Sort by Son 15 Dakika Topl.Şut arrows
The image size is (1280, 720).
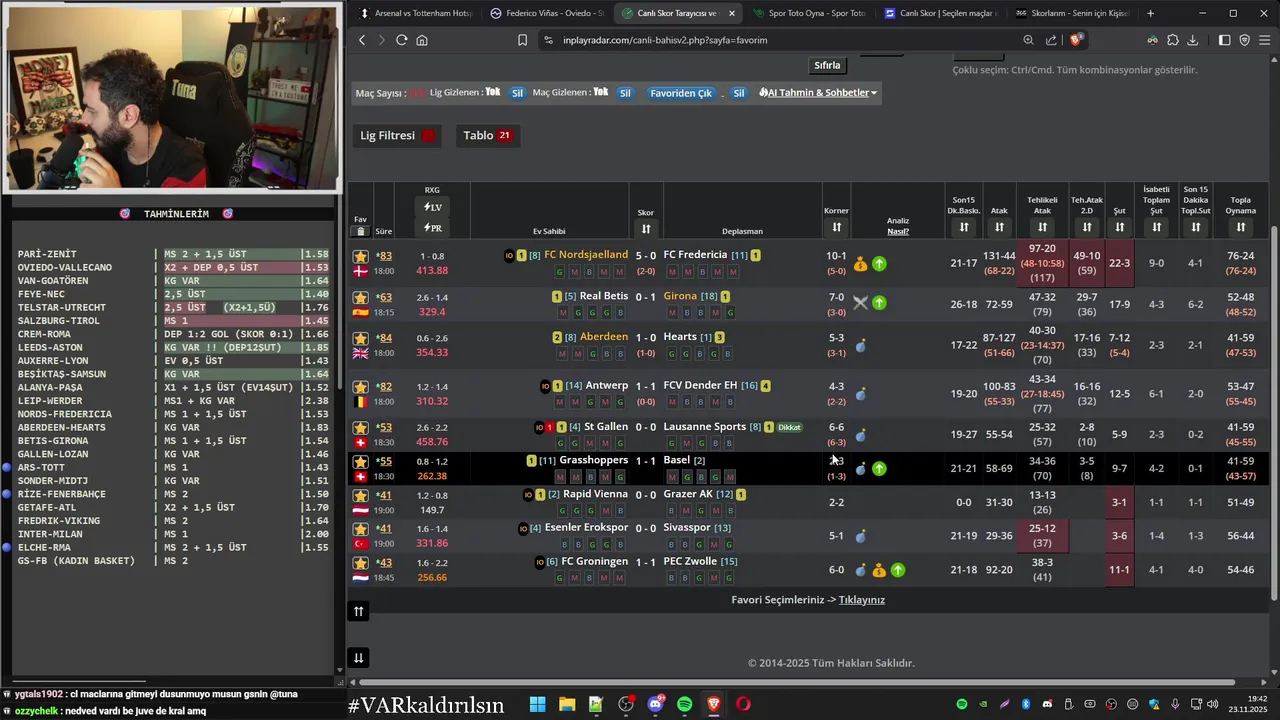pyautogui.click(x=1196, y=228)
